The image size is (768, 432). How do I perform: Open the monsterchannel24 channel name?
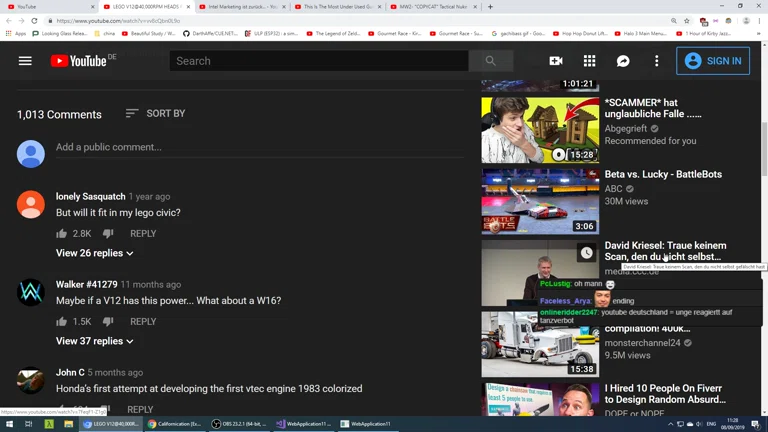(642, 343)
